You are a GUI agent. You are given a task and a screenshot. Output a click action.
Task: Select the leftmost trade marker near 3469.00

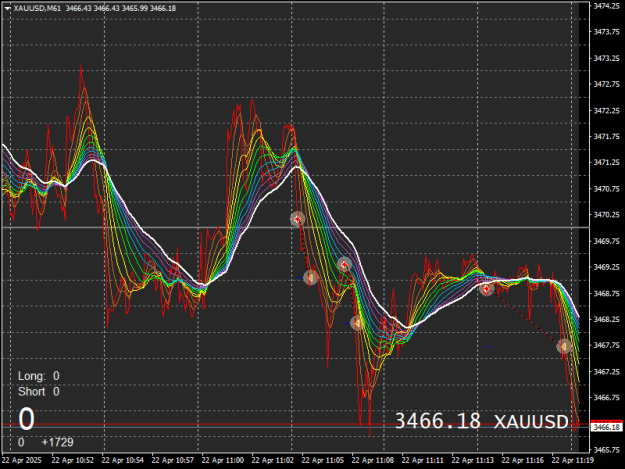coord(311,277)
